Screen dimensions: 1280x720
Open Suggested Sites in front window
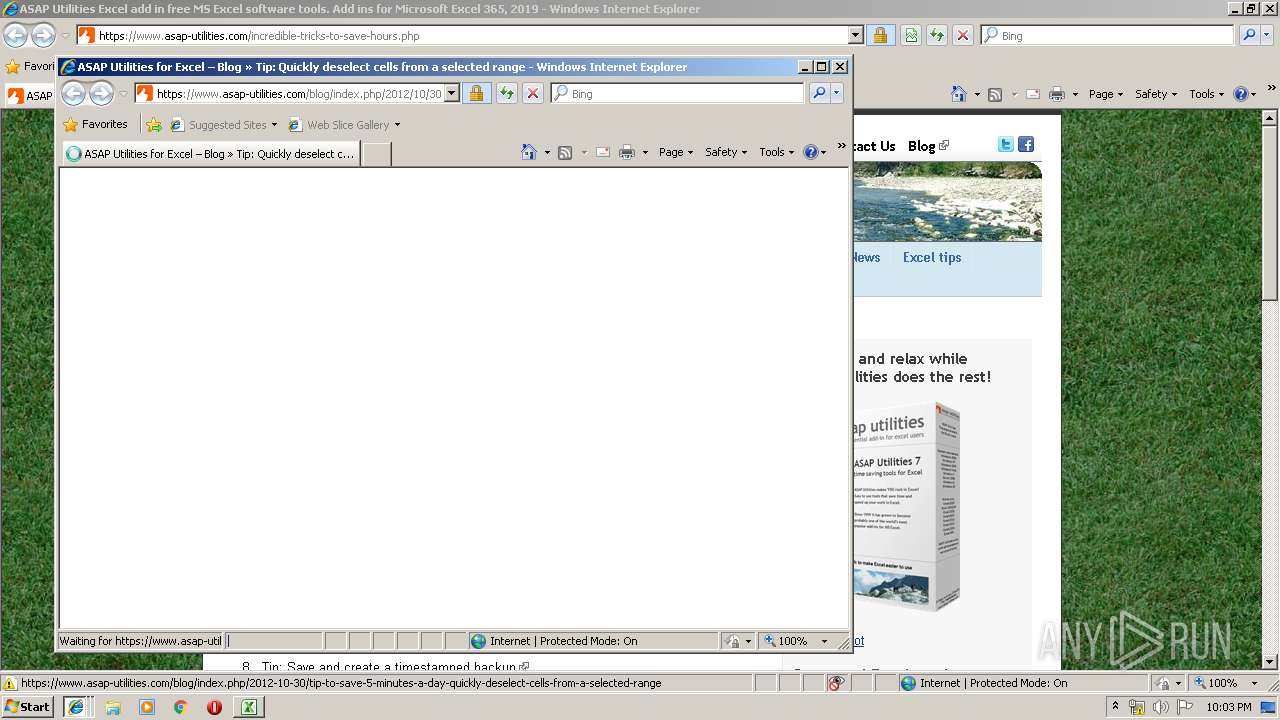pos(224,125)
